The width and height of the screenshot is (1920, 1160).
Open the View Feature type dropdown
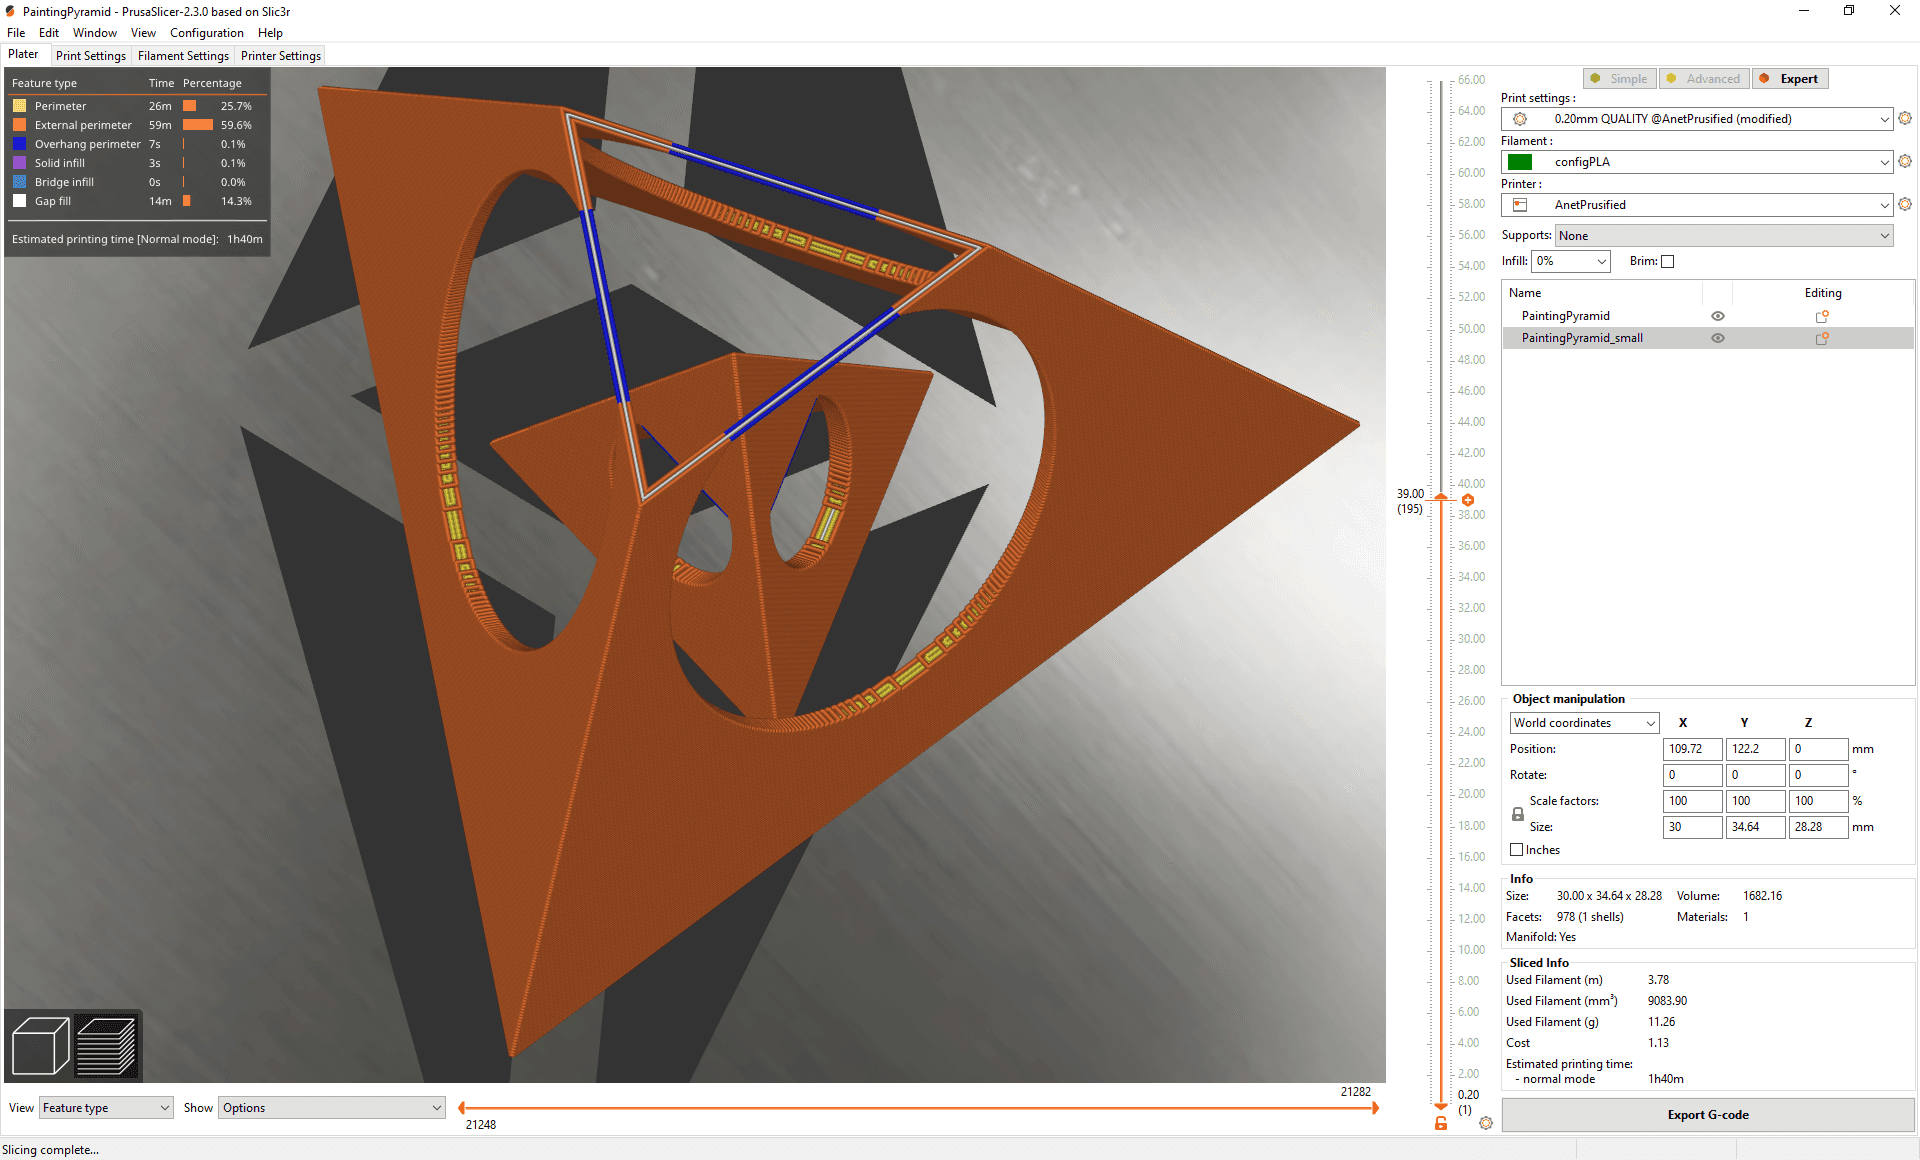pyautogui.click(x=106, y=1108)
